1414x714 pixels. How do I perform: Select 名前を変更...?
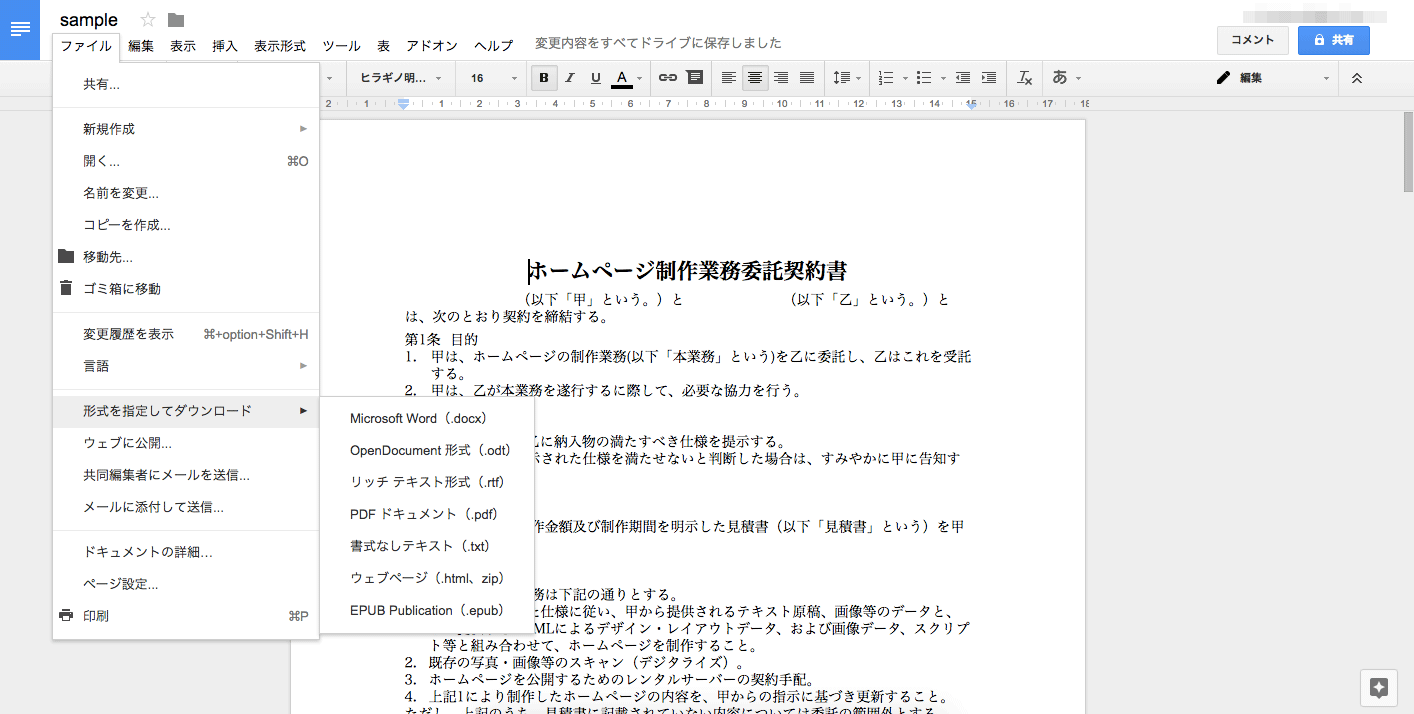[186, 193]
